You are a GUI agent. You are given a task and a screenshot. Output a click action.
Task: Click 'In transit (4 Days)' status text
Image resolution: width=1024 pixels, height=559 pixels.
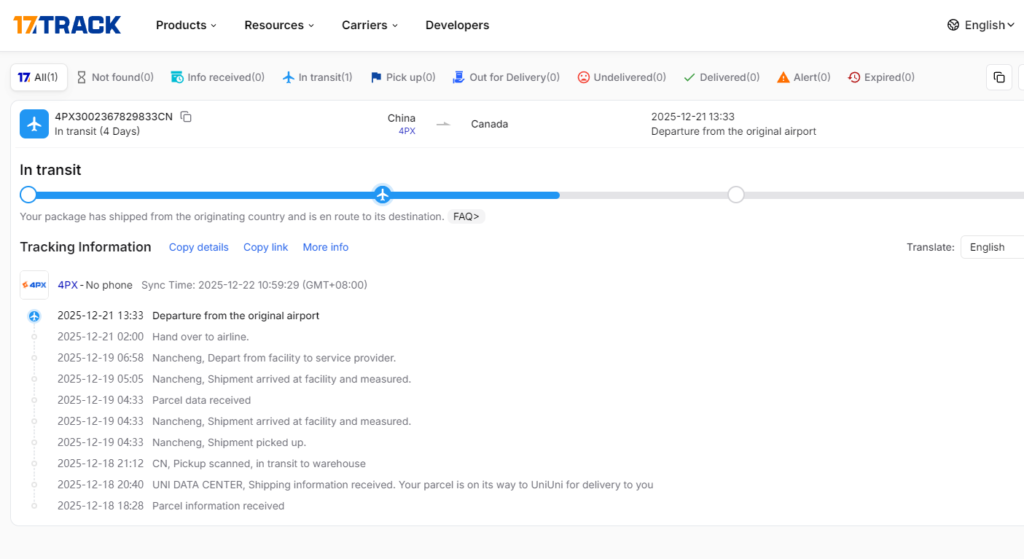click(97, 131)
